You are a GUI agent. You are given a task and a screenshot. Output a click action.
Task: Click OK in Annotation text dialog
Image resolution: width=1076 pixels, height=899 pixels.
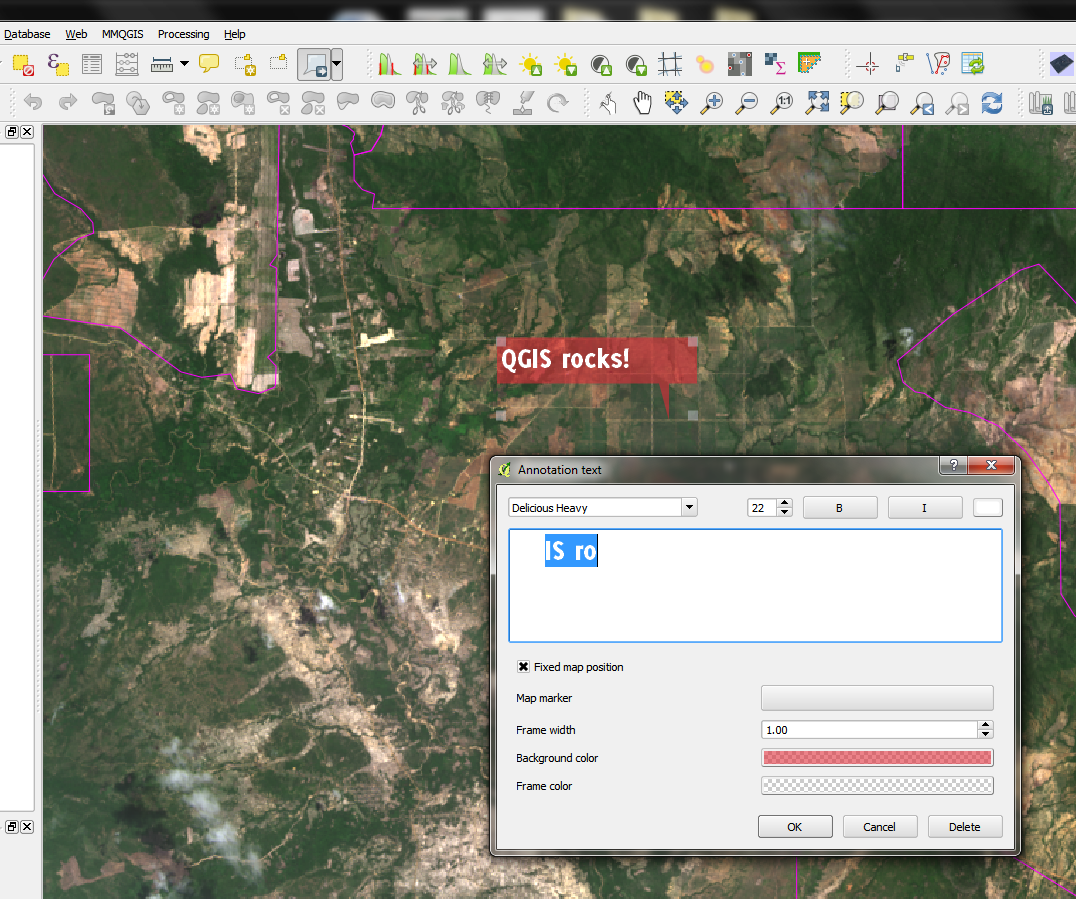click(794, 827)
